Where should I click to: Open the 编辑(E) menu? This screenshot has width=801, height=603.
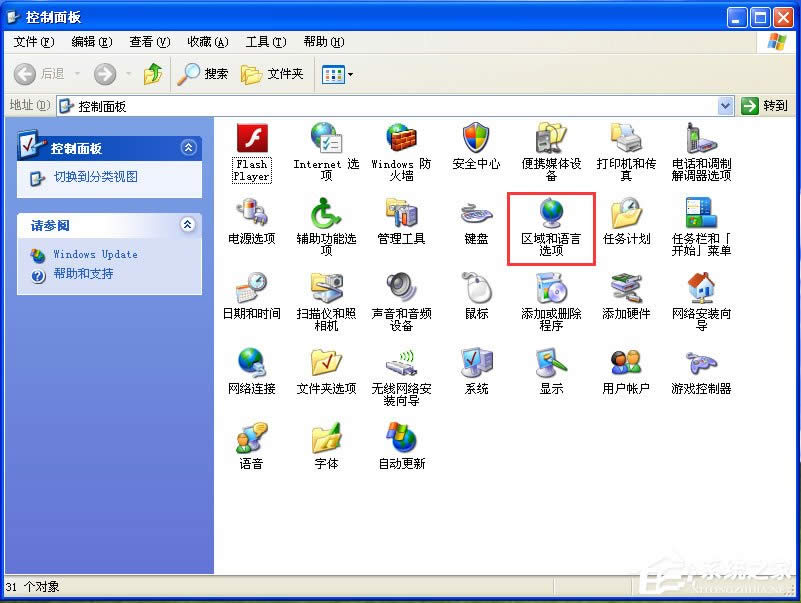click(91, 41)
